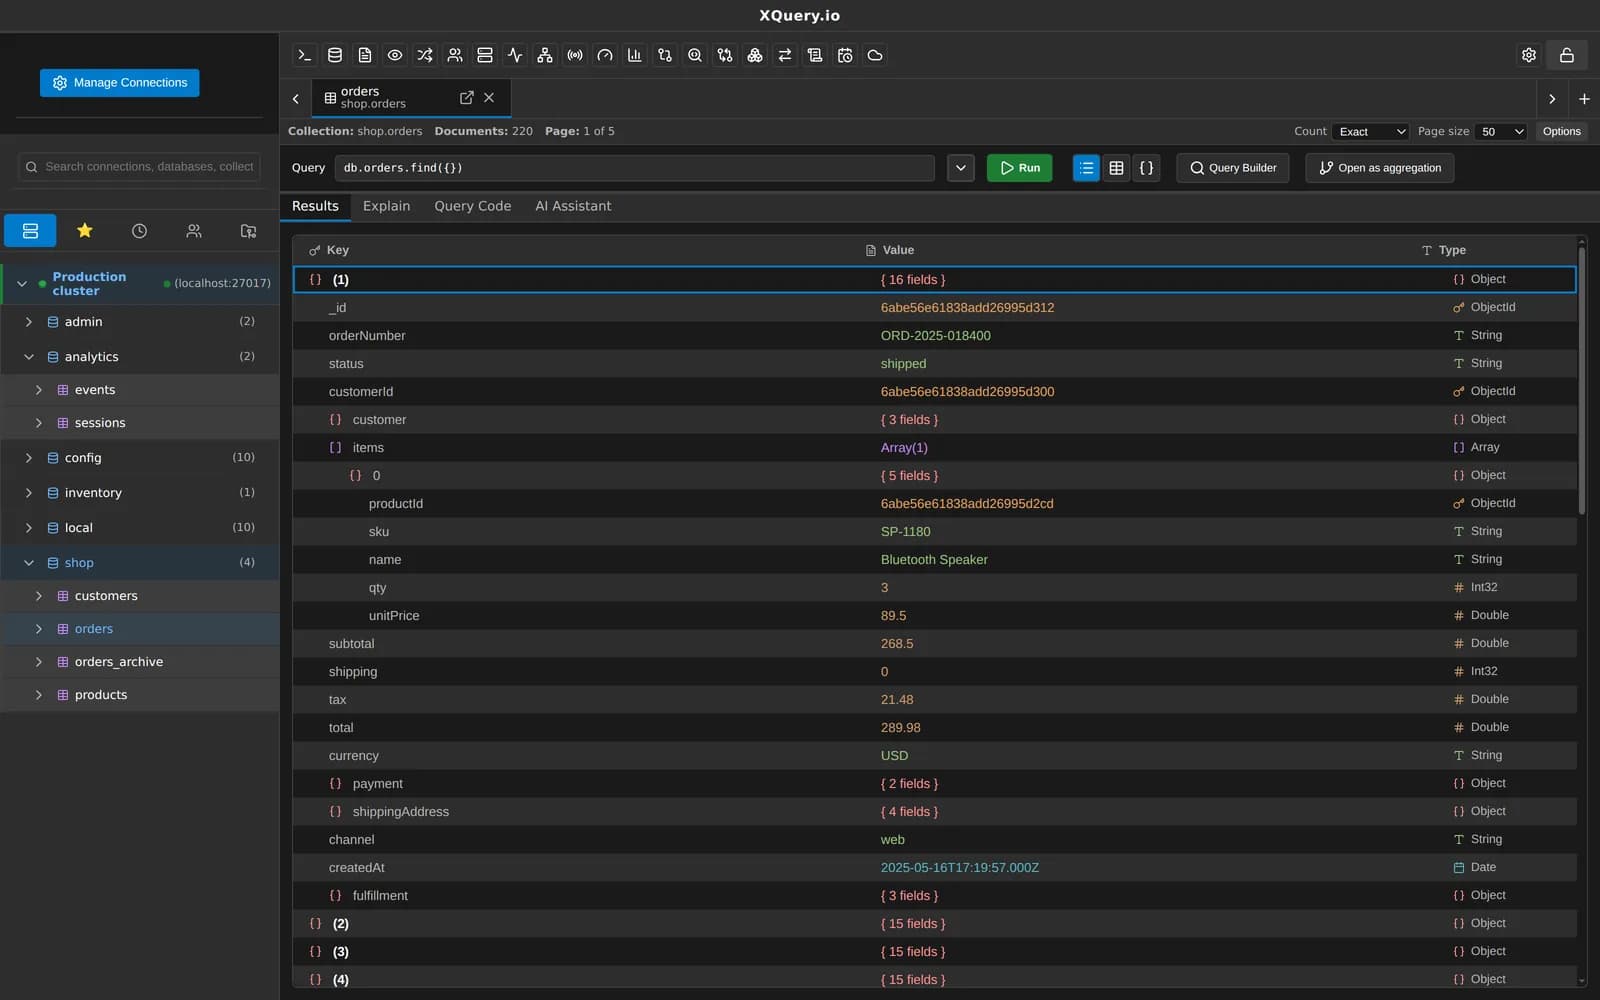Open the bar chart toolbar icon

click(x=635, y=55)
